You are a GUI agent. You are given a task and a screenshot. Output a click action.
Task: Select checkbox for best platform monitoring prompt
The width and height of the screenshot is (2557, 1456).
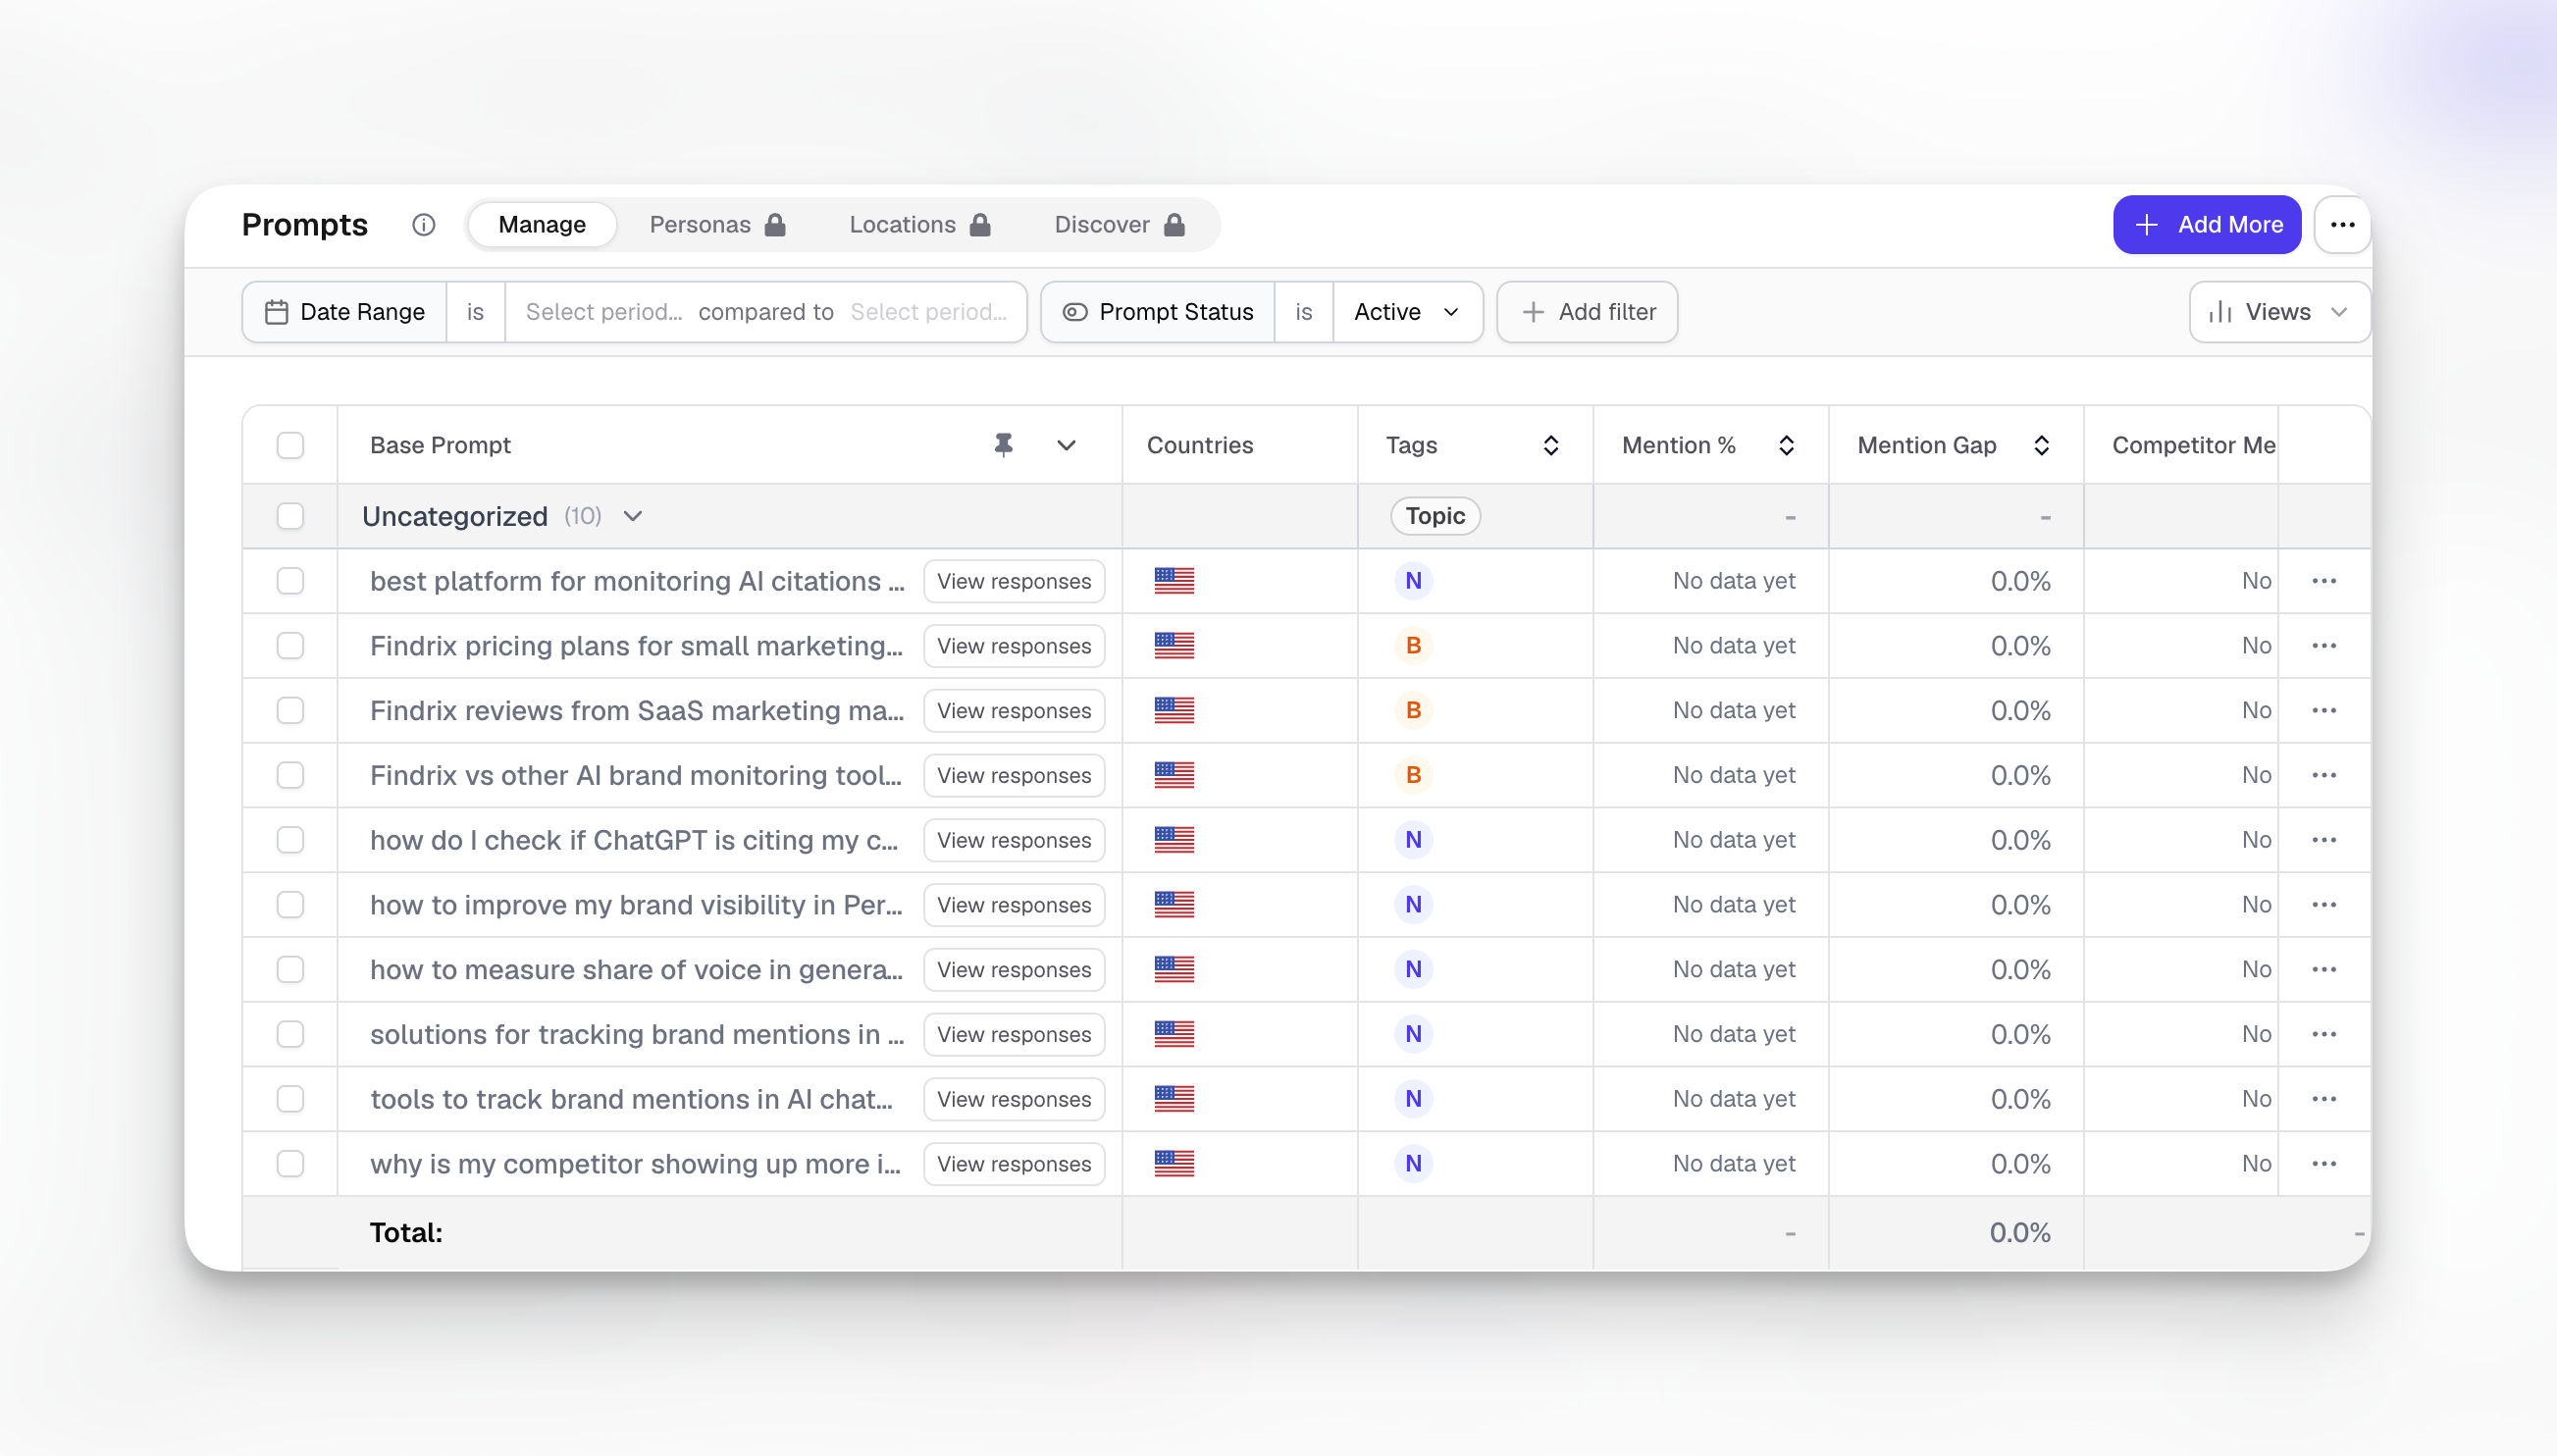(x=290, y=581)
